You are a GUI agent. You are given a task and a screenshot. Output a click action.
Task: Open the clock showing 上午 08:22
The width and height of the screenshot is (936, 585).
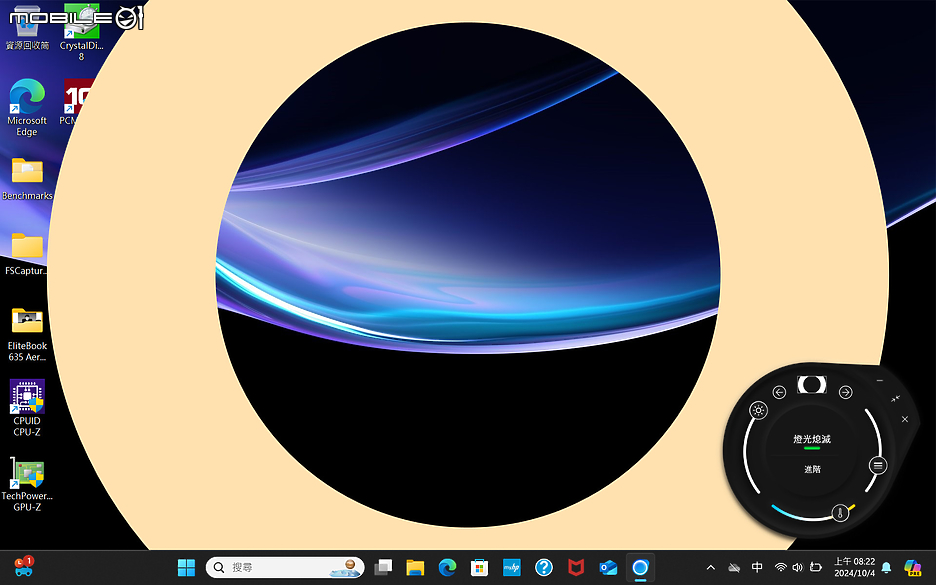pyautogui.click(x=854, y=567)
